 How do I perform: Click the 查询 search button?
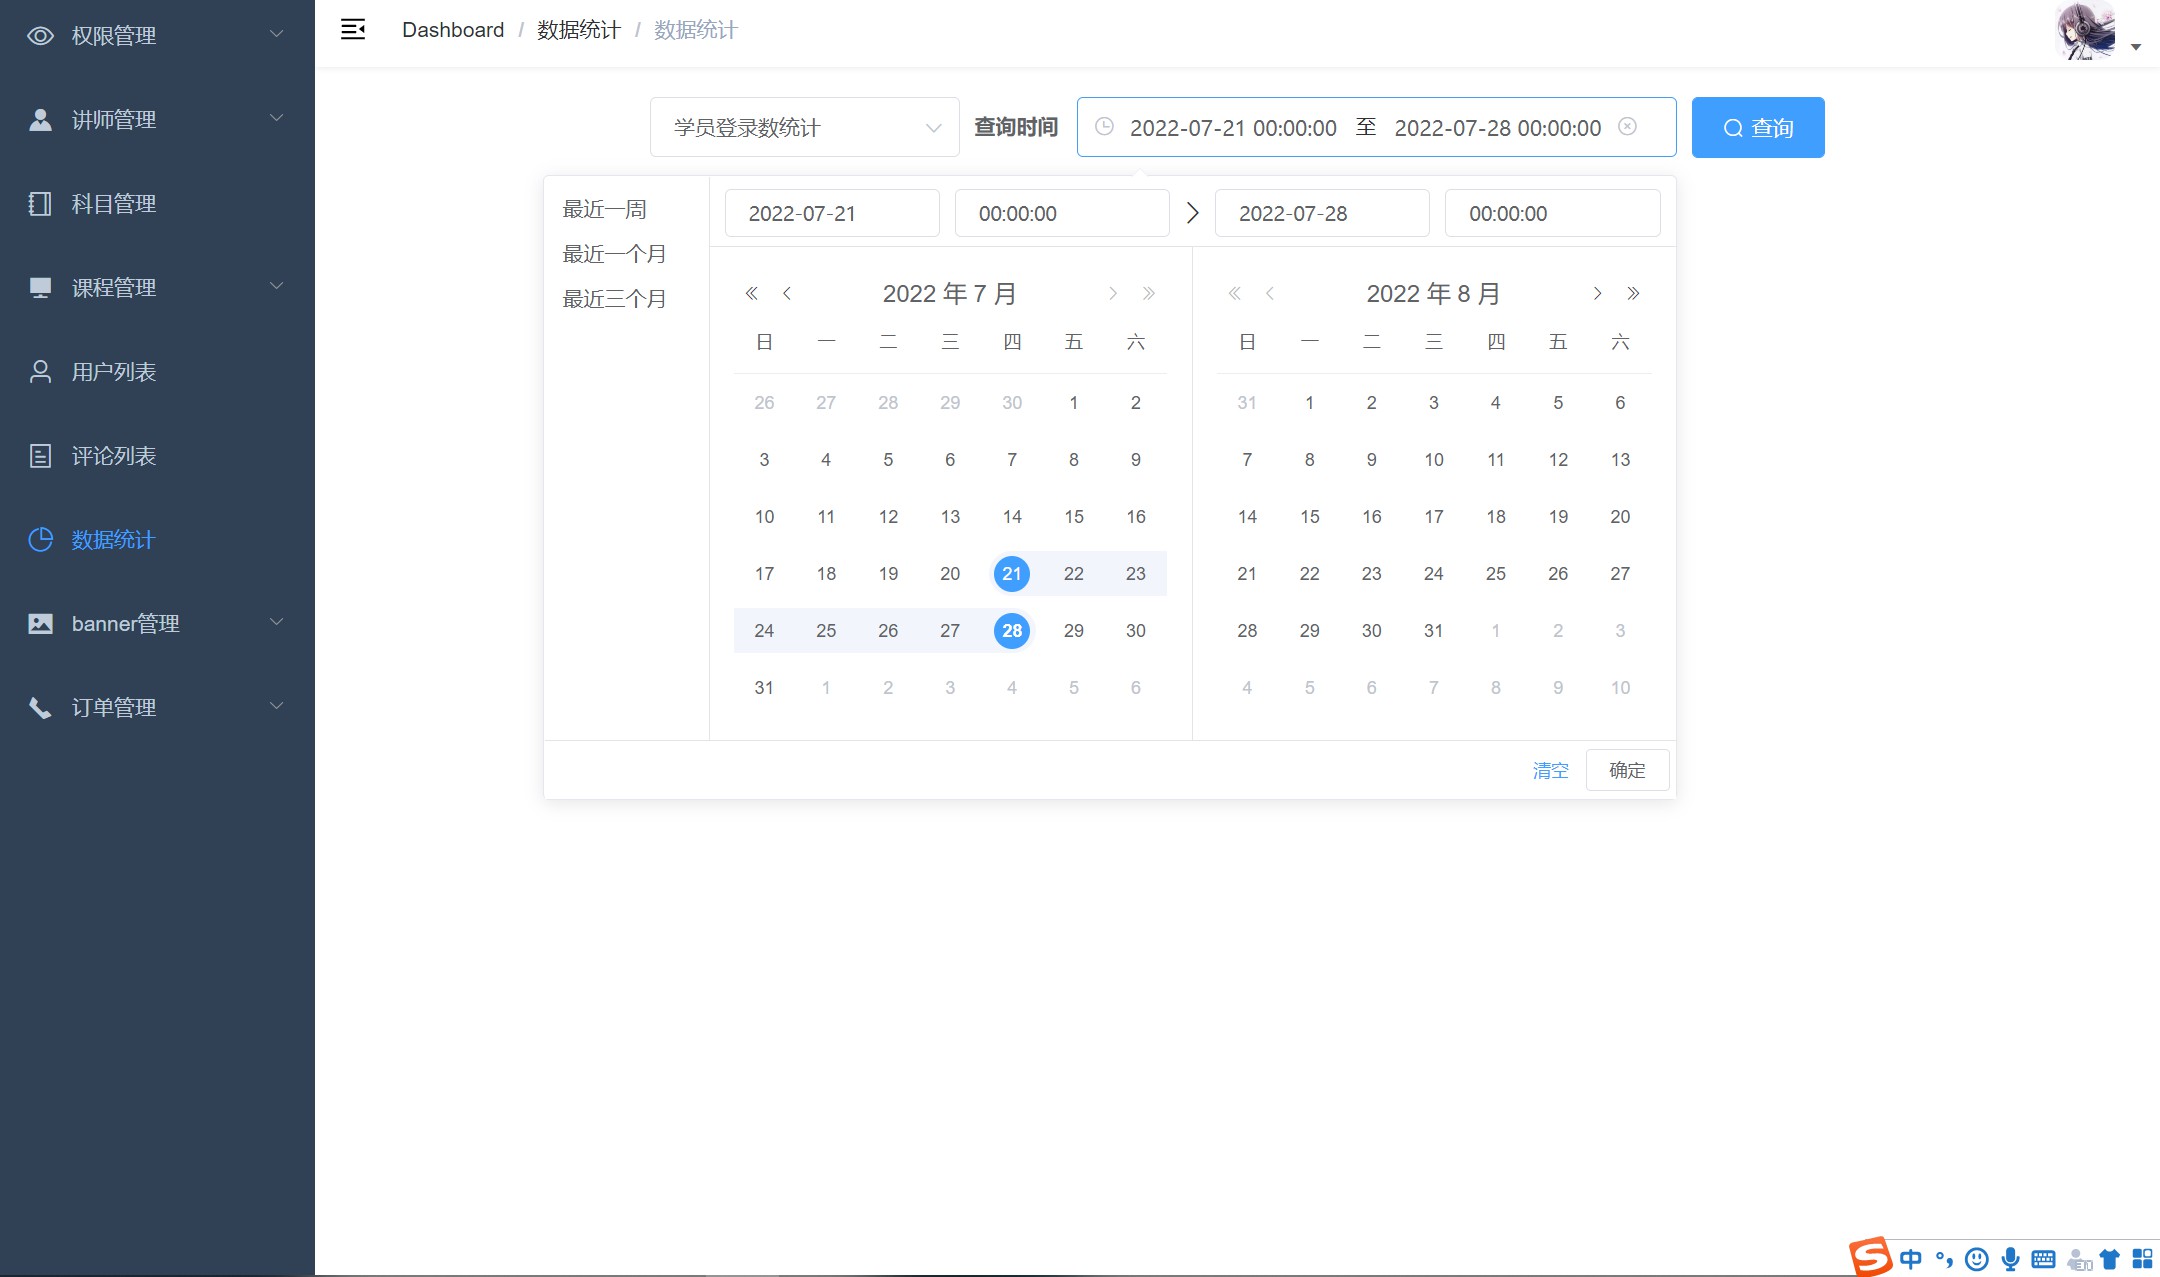pyautogui.click(x=1757, y=127)
